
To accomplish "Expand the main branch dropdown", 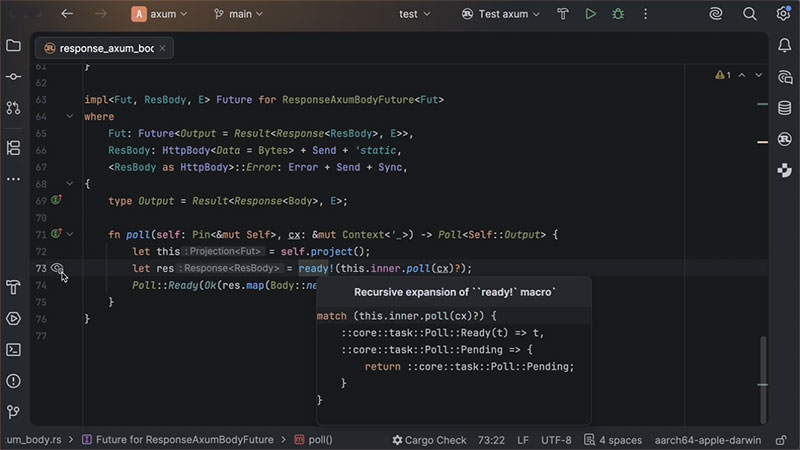I will point(238,14).
